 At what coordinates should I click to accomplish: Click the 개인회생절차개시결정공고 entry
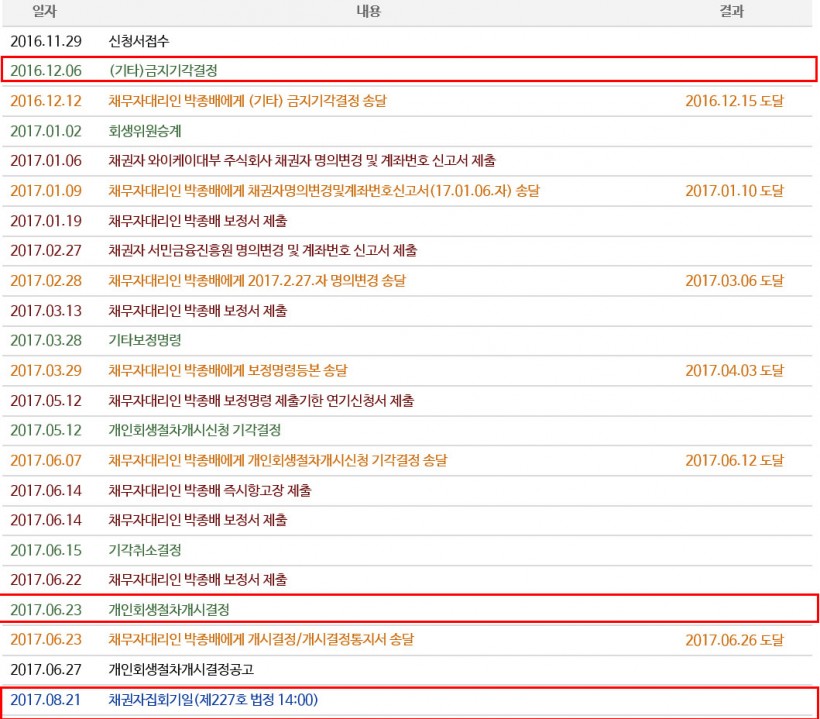pos(181,670)
